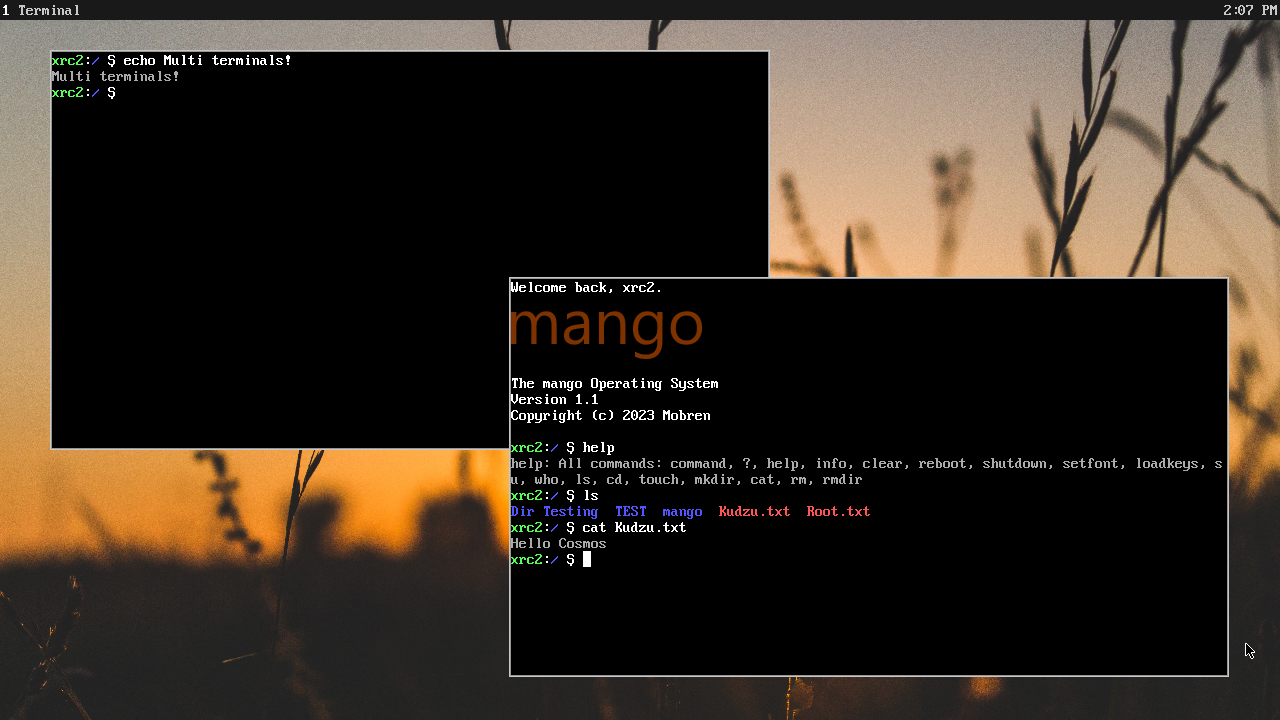This screenshot has height=720, width=1280.
Task: Click the mouse cursor location near window edge
Action: pyautogui.click(x=1248, y=650)
